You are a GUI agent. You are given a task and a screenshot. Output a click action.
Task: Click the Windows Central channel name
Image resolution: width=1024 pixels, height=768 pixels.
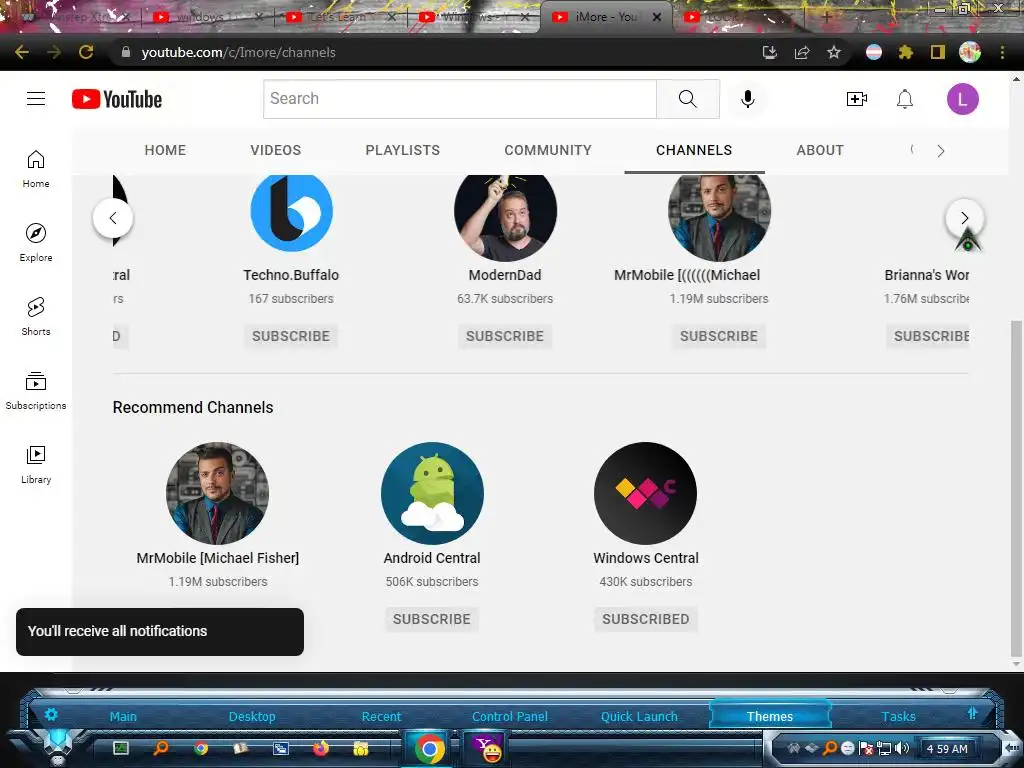click(x=646, y=558)
